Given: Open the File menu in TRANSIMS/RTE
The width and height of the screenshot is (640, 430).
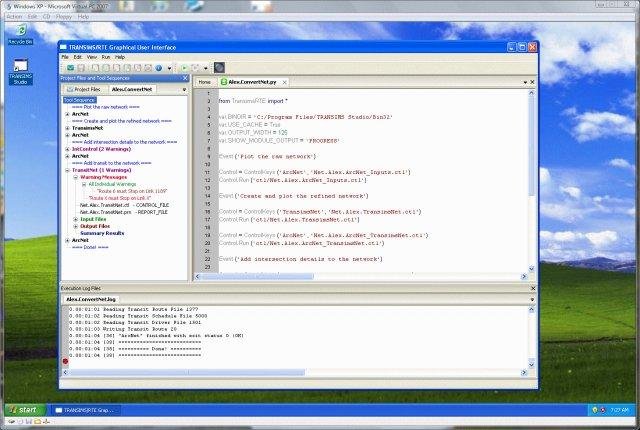Looking at the screenshot, I should pos(65,57).
